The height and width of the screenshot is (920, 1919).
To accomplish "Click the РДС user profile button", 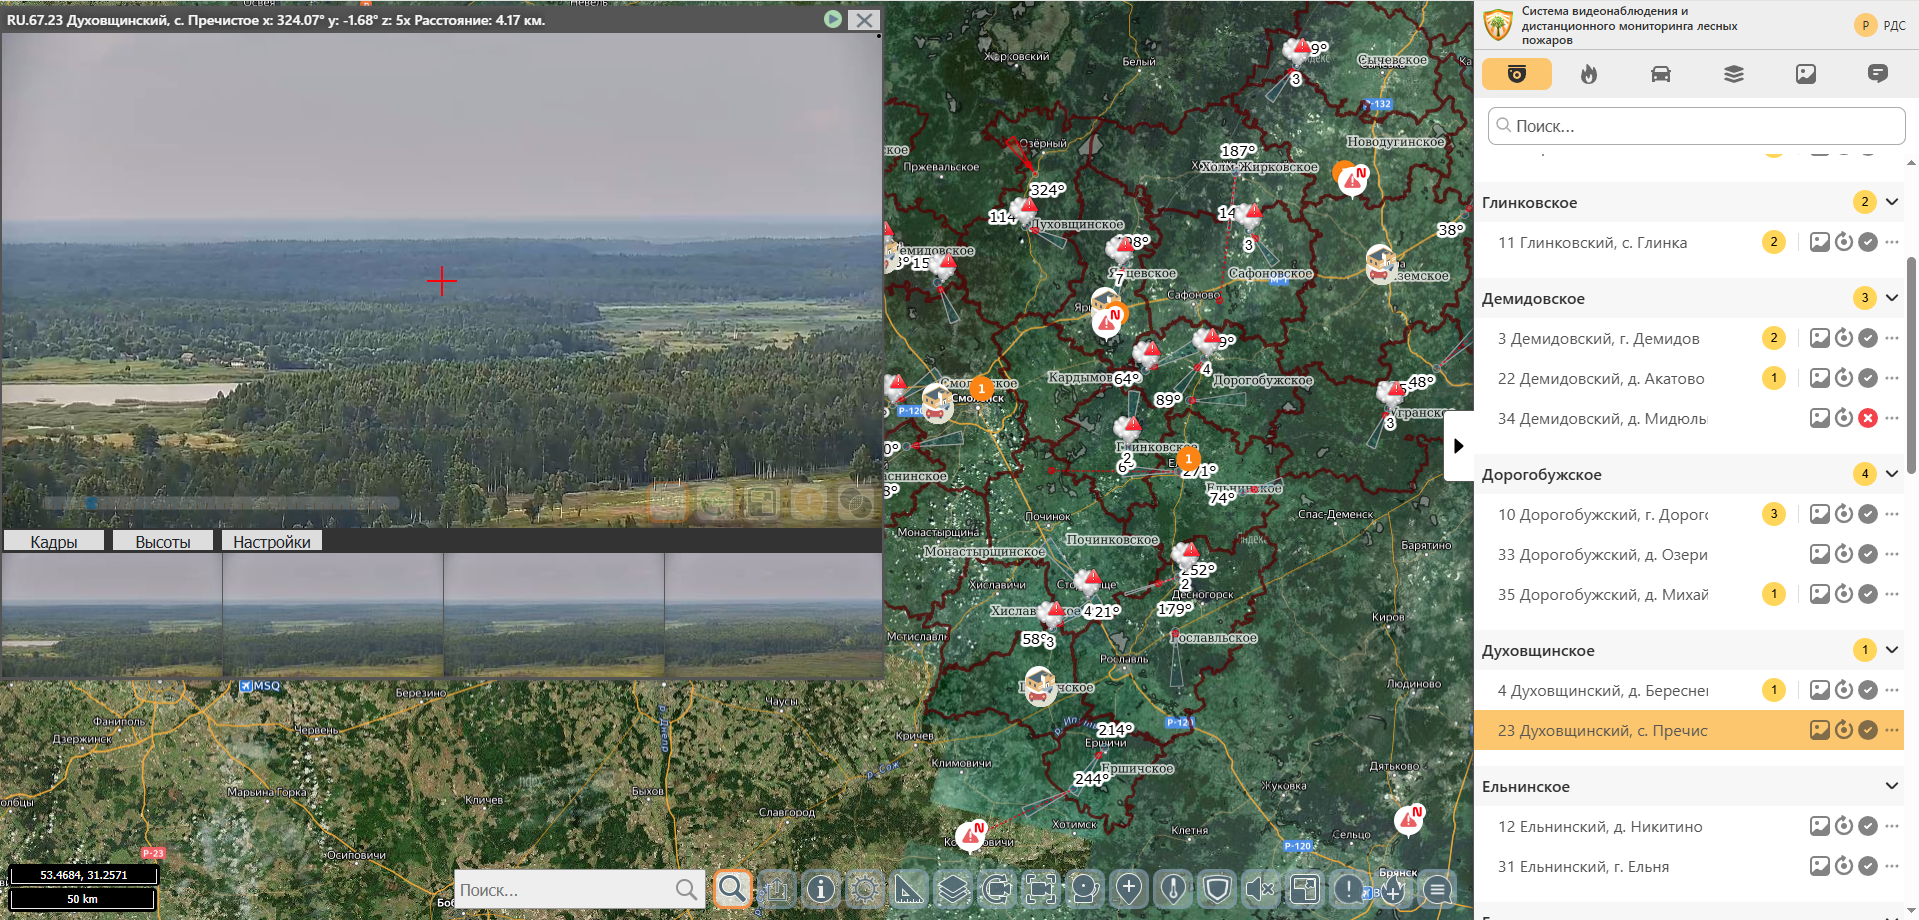I will [1880, 26].
